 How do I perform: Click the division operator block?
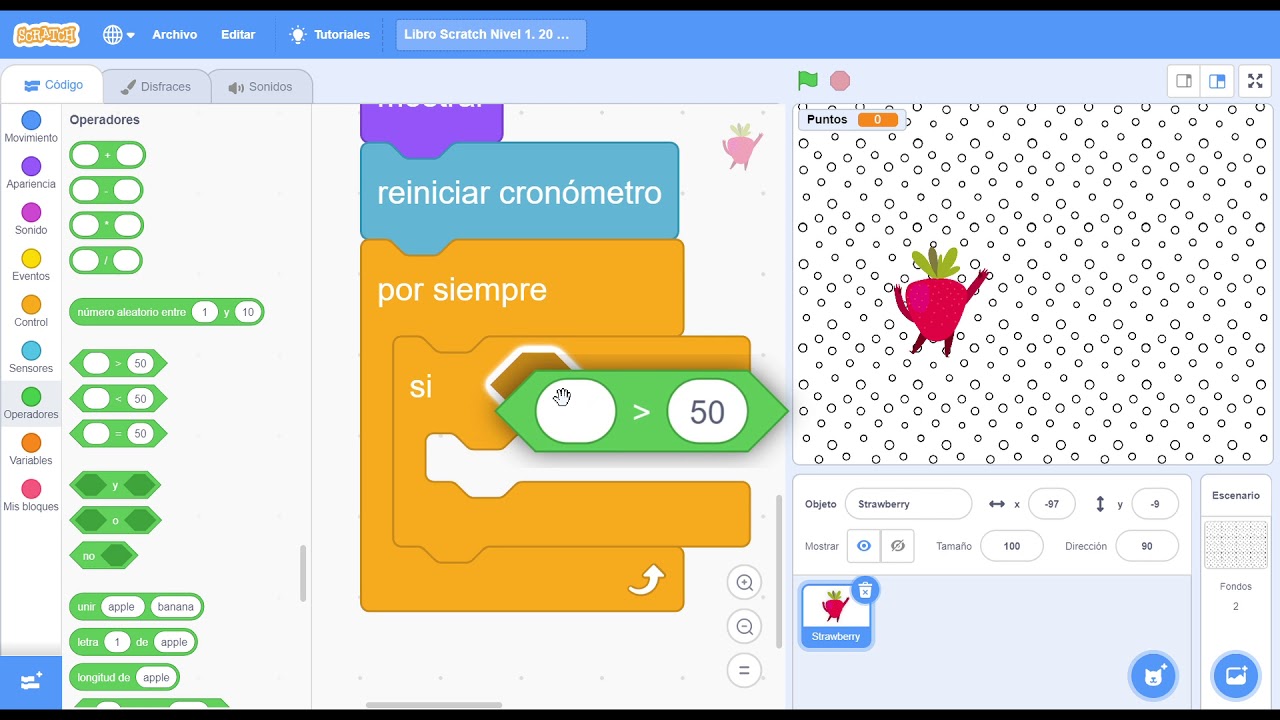pos(106,261)
